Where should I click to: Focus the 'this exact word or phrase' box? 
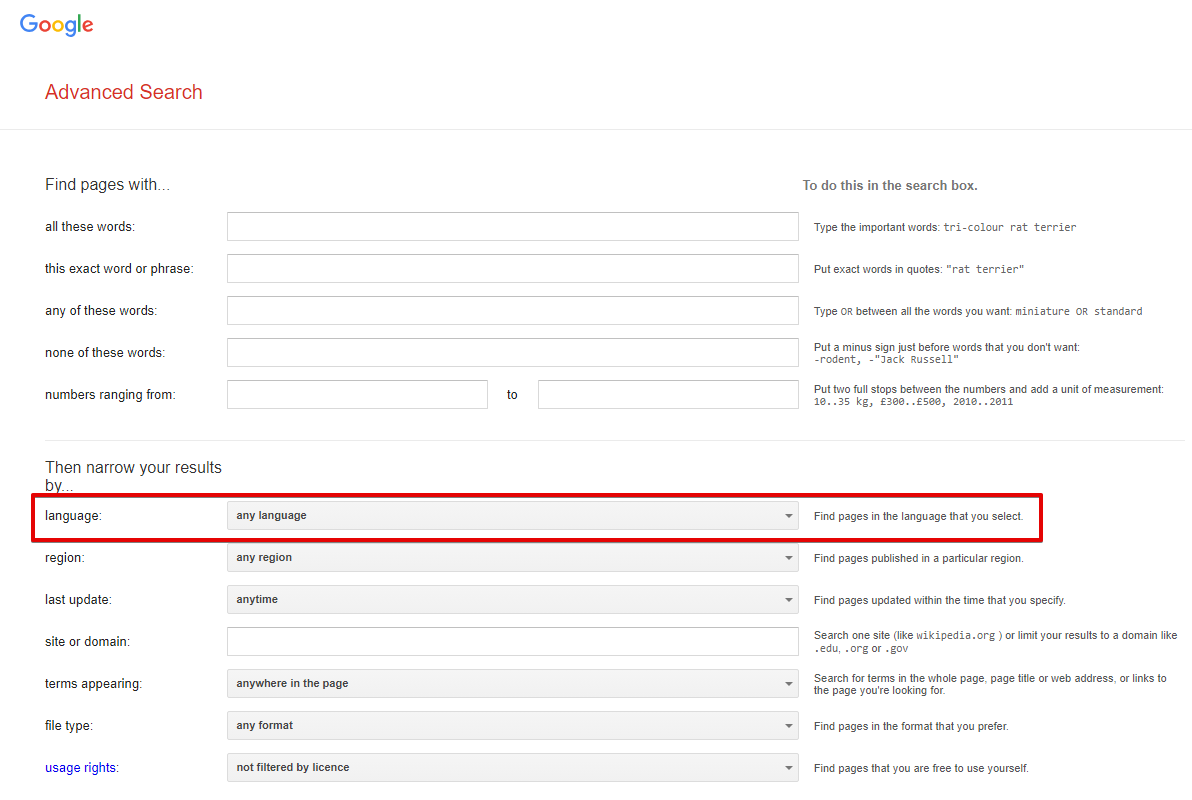512,269
